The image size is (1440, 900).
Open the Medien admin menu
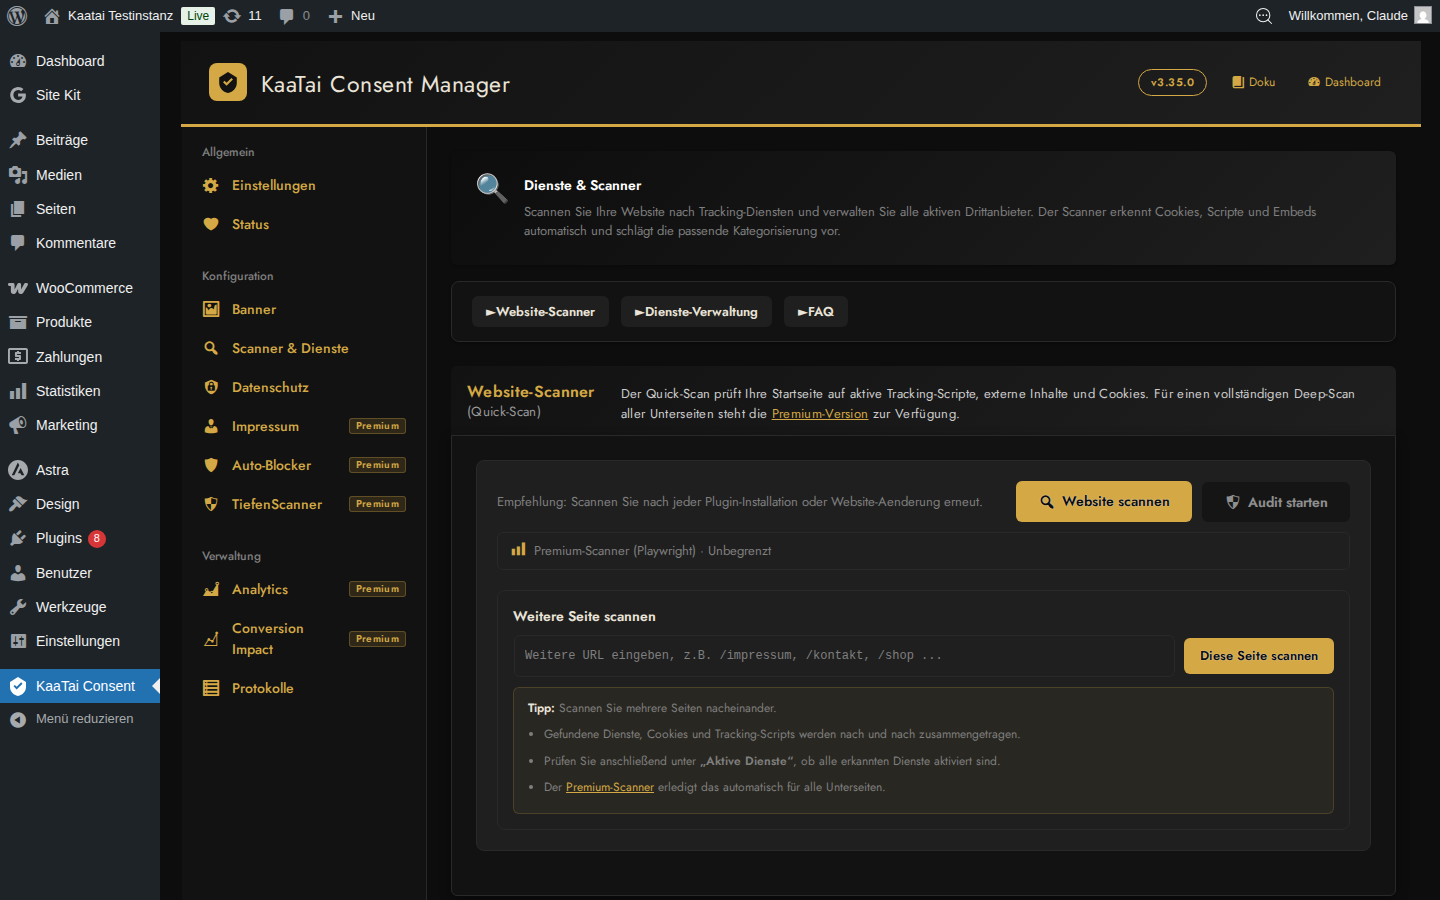tap(80, 175)
